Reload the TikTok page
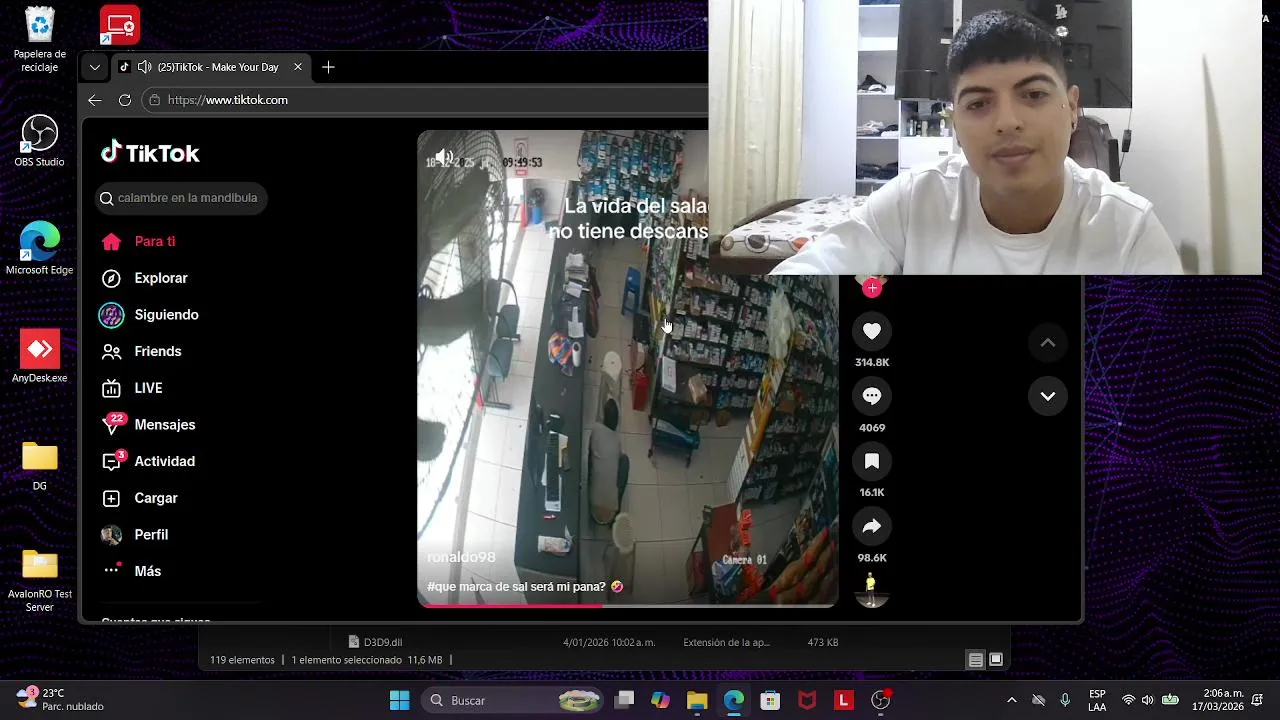Screen dimensions: 1280x720 click(125, 100)
